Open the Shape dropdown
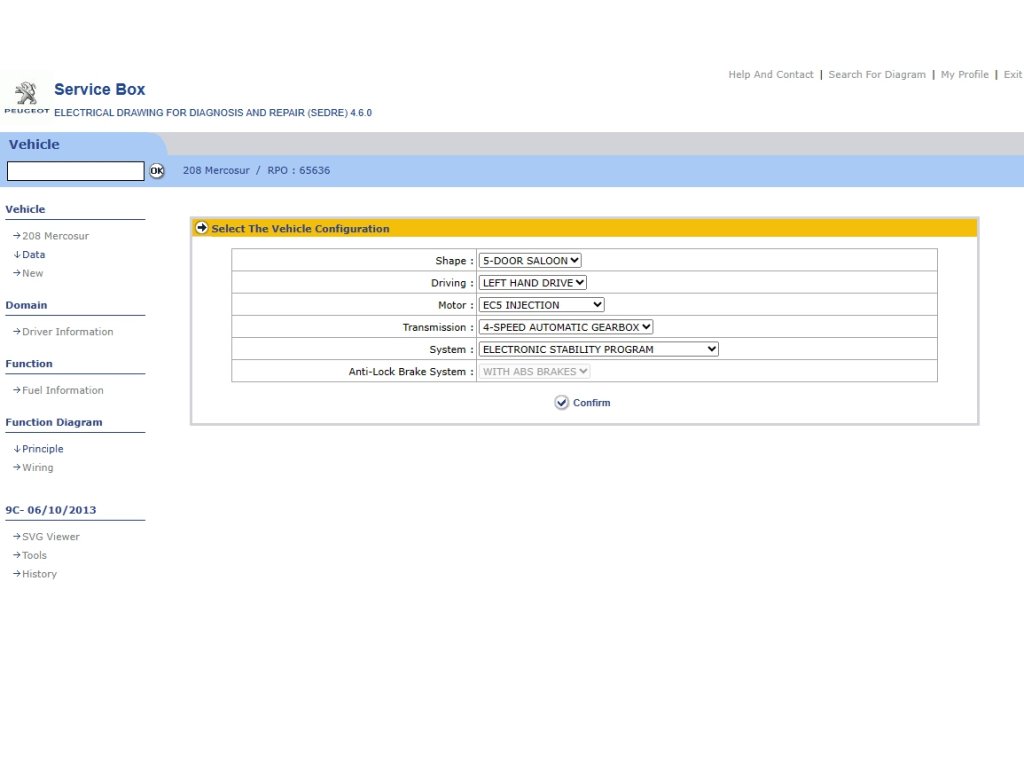Image resolution: width=1024 pixels, height=768 pixels. tap(530, 261)
